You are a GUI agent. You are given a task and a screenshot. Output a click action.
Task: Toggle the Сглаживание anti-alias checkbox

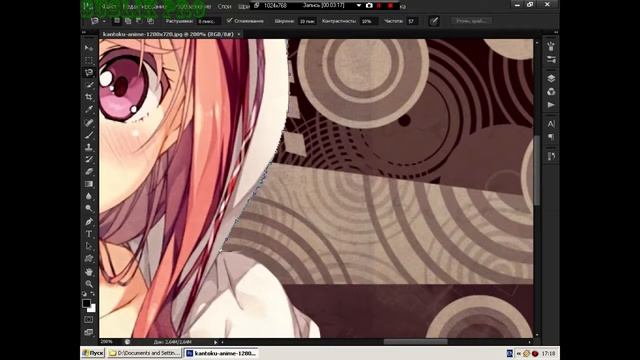click(229, 20)
